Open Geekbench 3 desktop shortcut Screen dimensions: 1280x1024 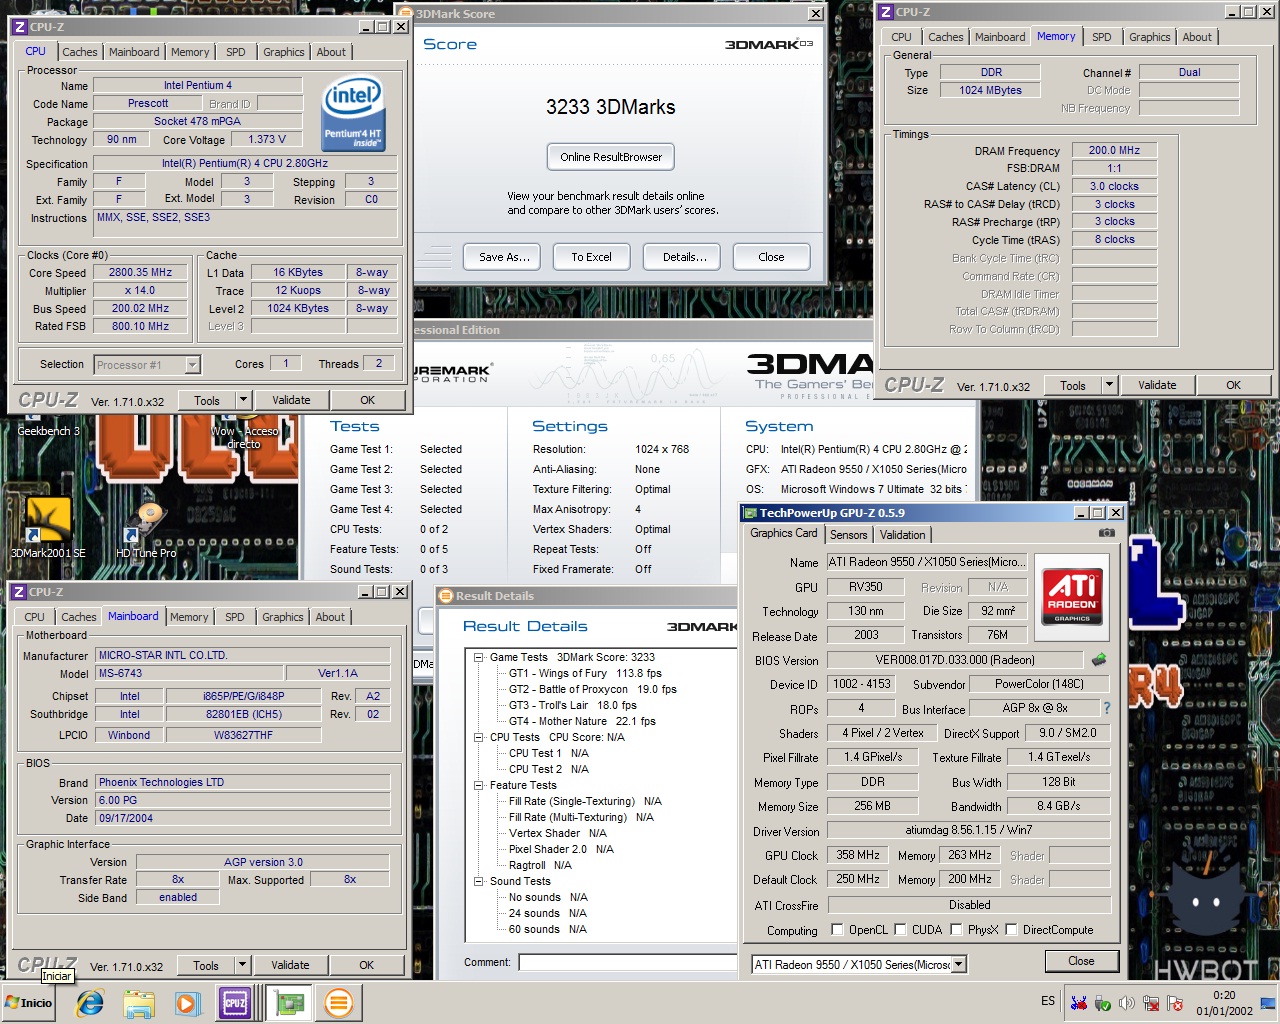tap(48, 430)
